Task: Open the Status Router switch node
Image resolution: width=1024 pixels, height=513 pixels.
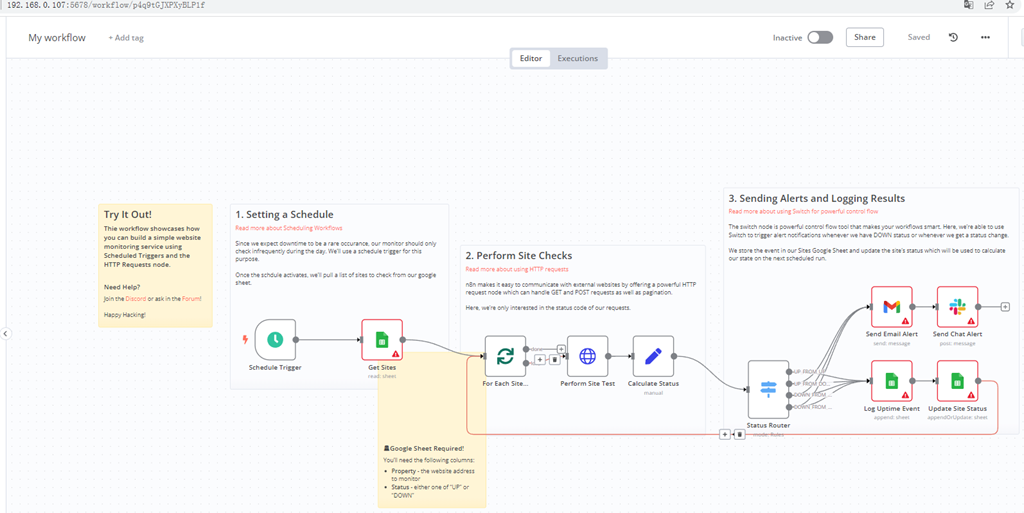Action: (x=769, y=390)
